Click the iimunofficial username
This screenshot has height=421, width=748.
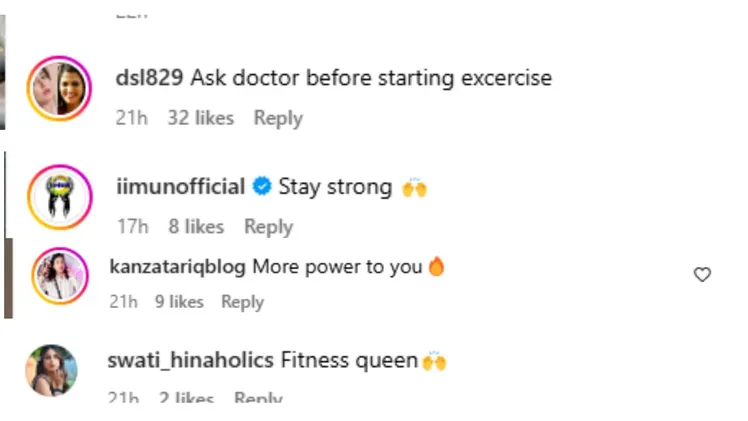181,186
